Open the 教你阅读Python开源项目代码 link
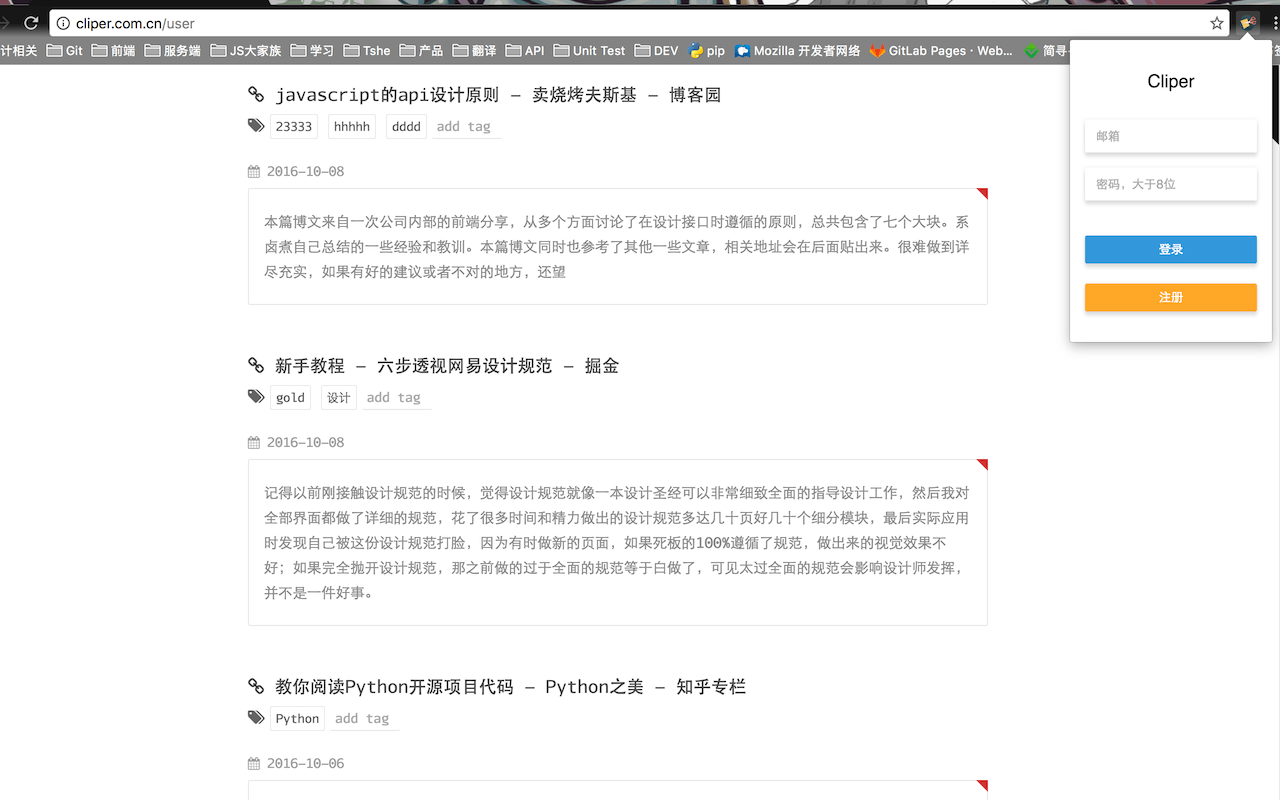 click(x=510, y=687)
